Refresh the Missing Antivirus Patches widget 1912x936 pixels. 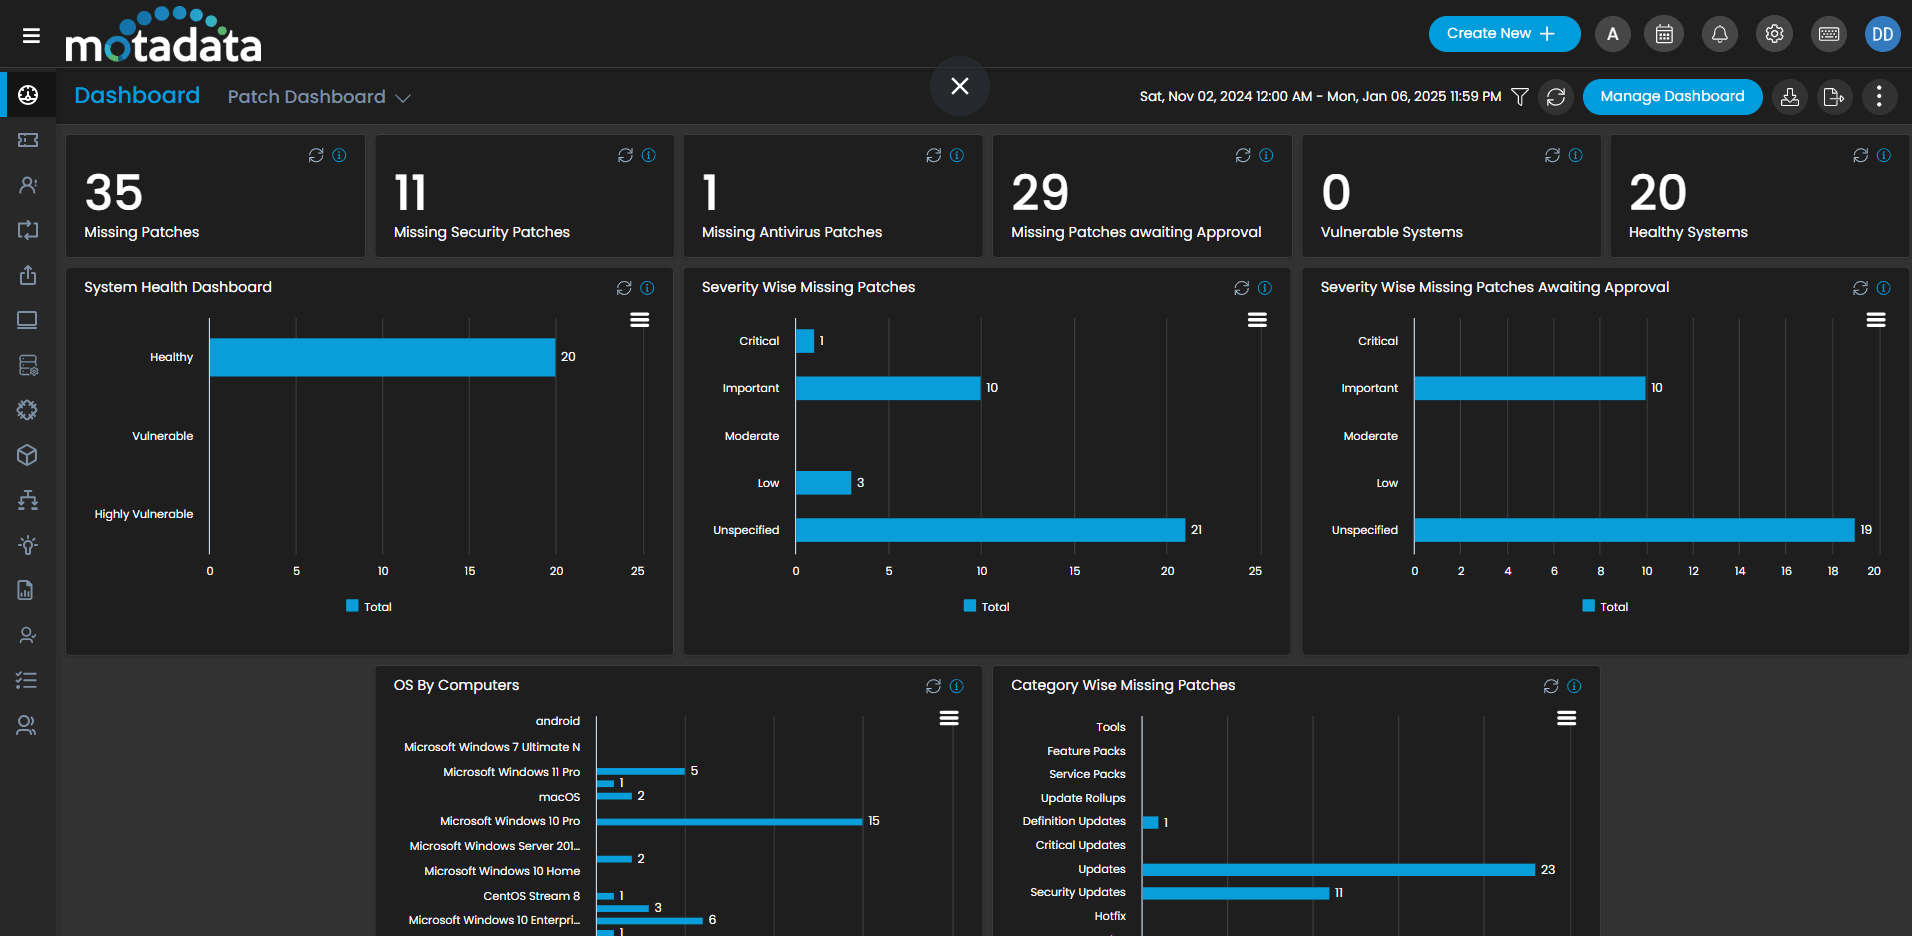point(934,155)
